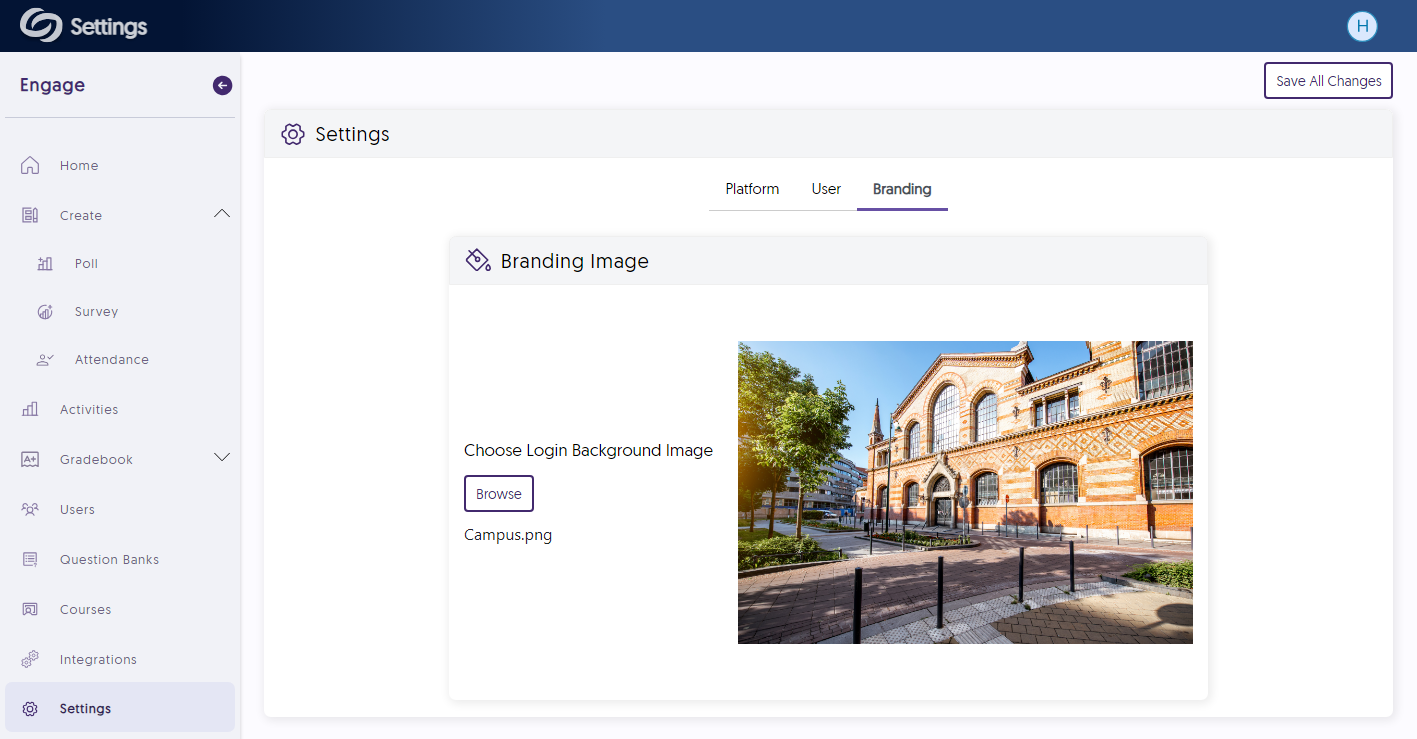Click the Question Banks icon

30,560
